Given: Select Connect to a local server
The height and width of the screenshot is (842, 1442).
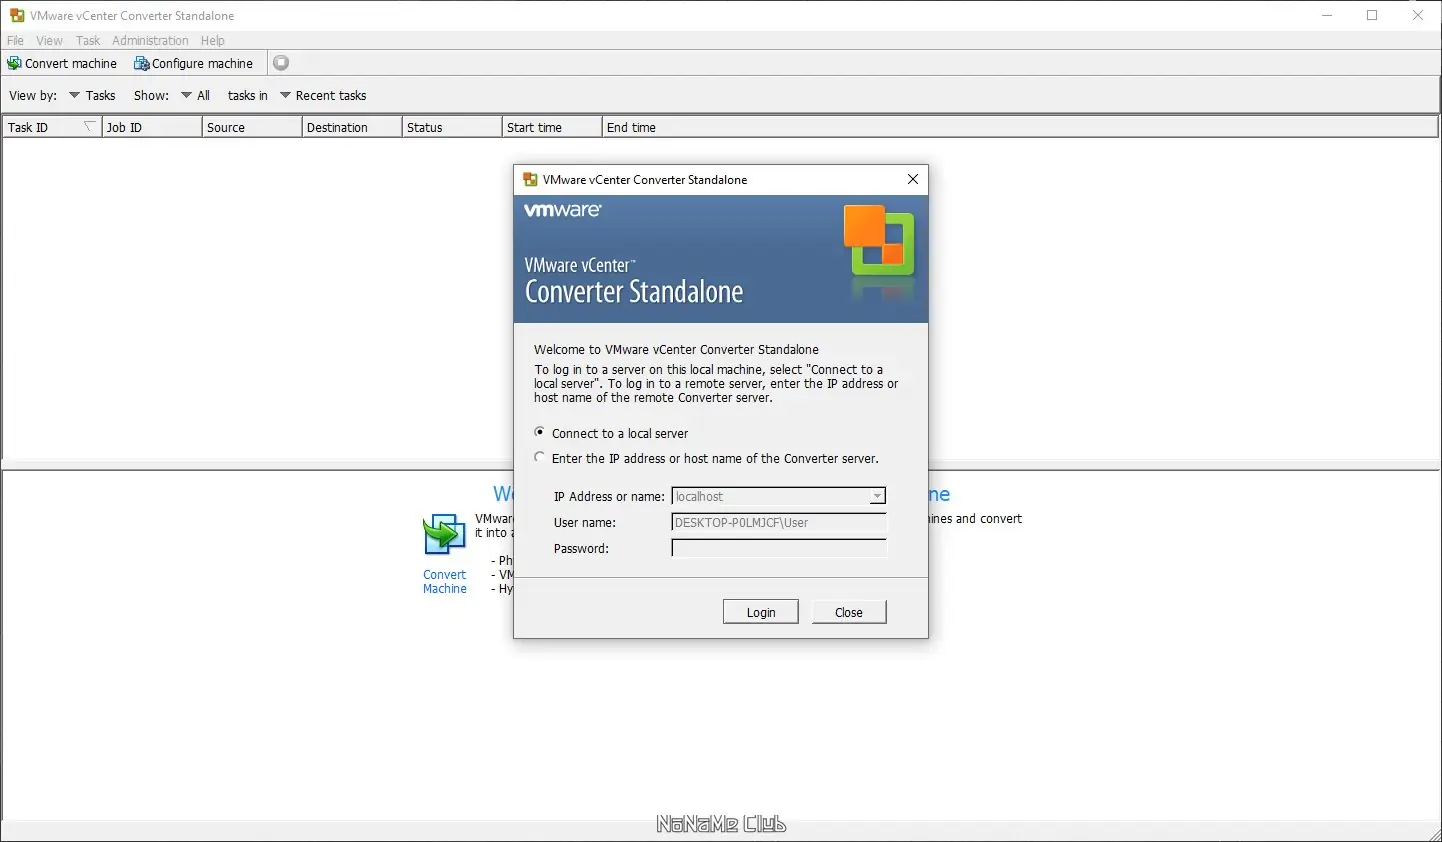Looking at the screenshot, I should click(x=540, y=433).
